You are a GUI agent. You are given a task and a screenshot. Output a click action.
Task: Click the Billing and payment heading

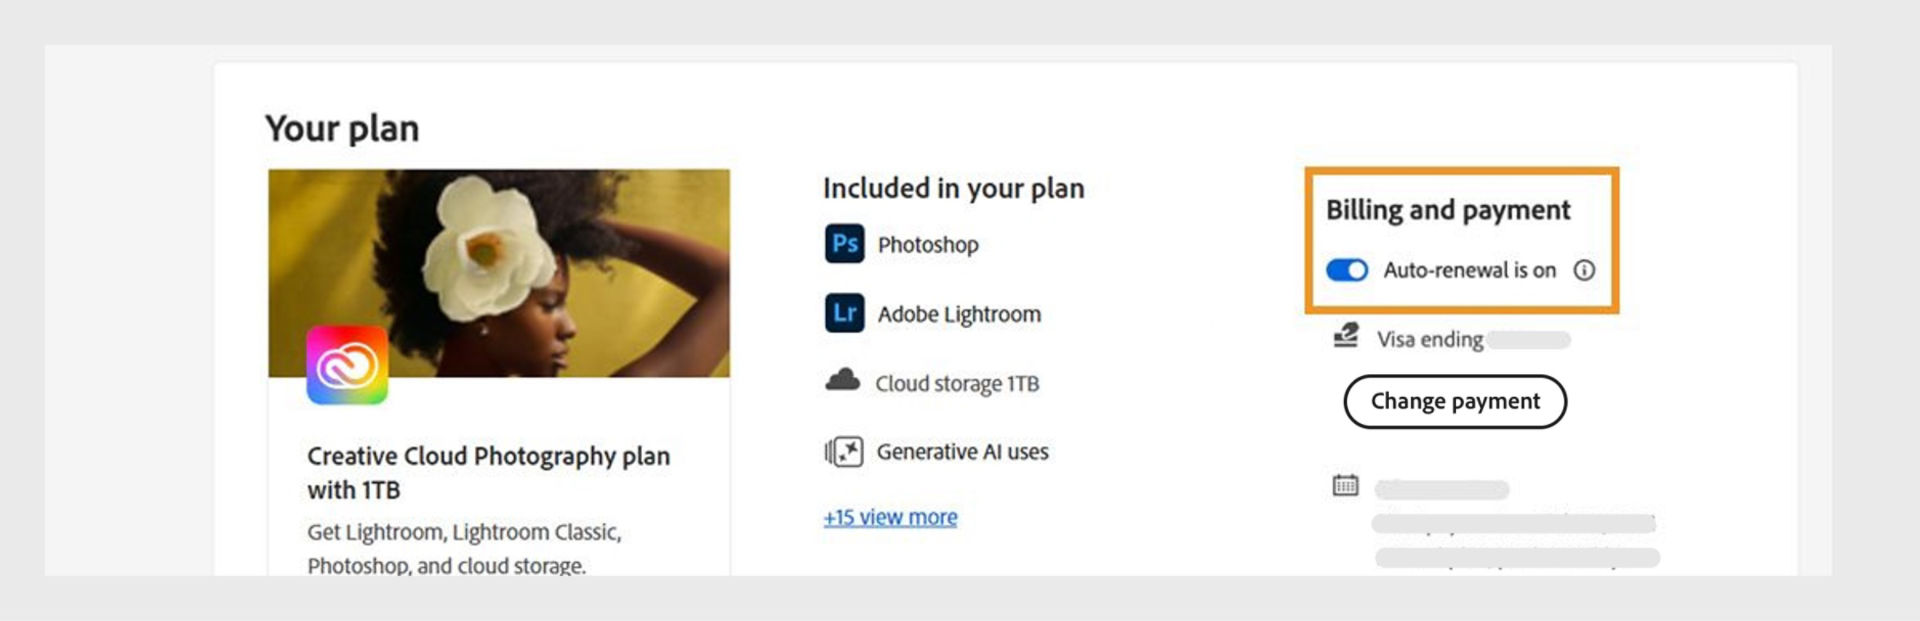tap(1448, 210)
